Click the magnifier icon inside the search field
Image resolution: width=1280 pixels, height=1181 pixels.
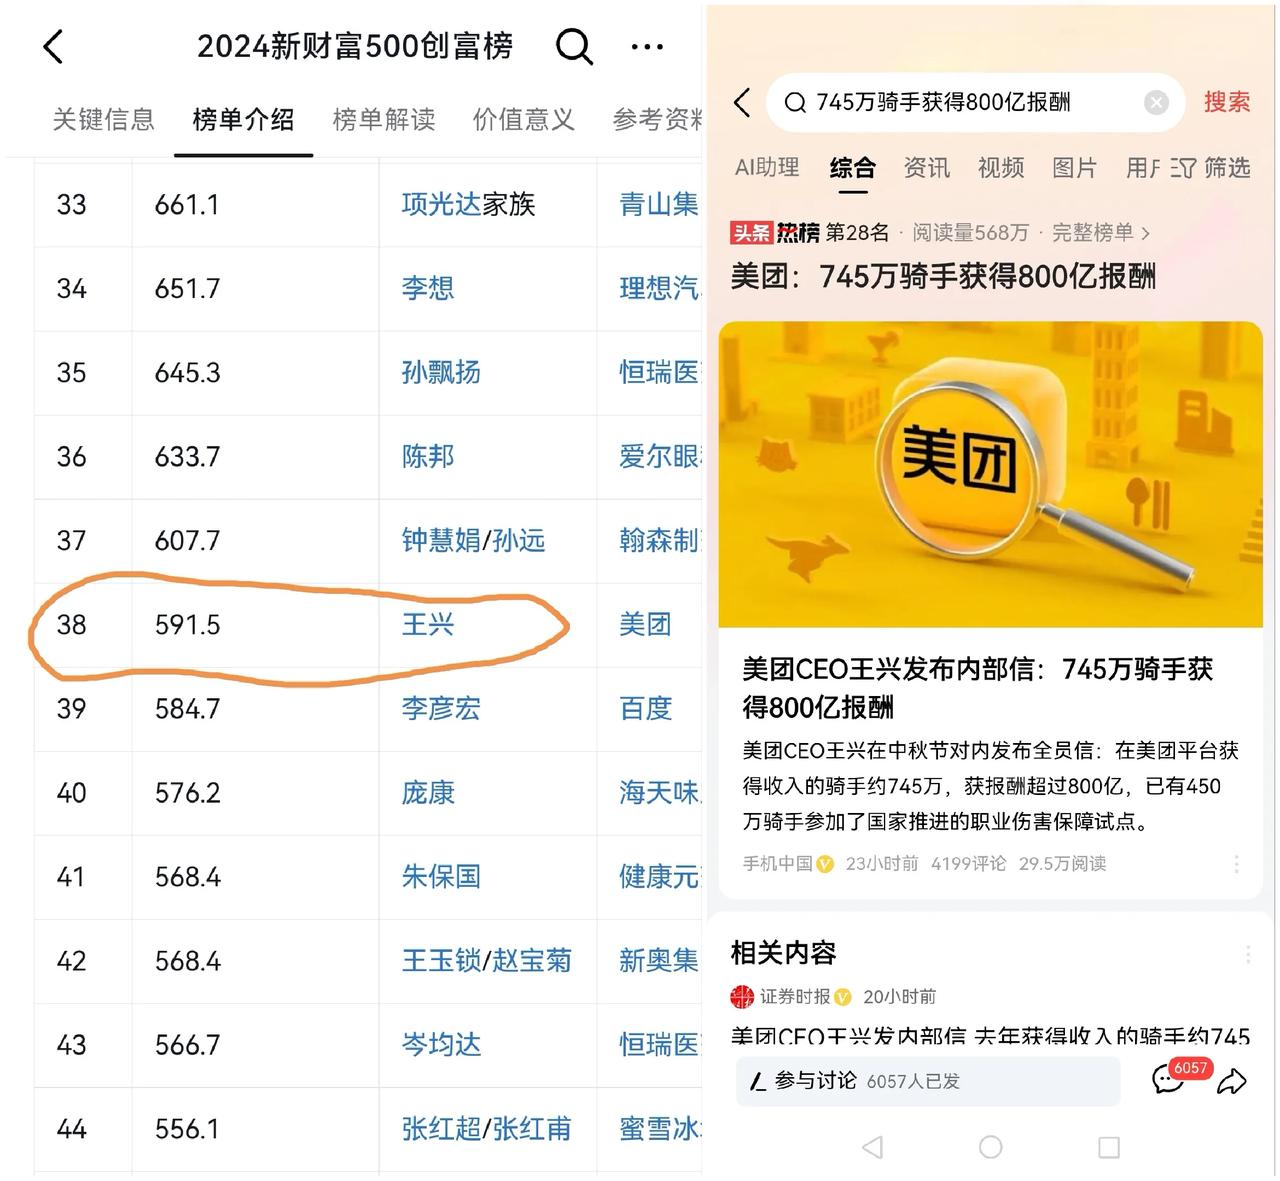(x=795, y=102)
